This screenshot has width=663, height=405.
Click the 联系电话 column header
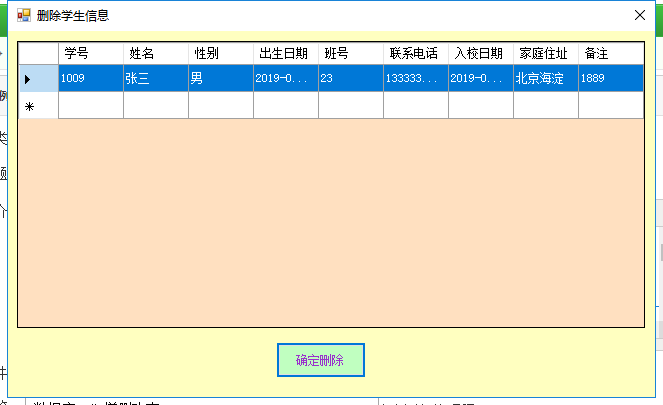point(416,53)
